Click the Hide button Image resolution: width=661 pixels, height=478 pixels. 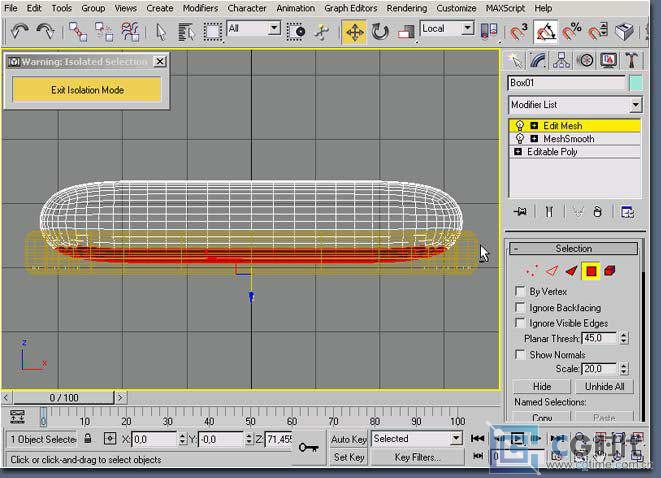coord(542,386)
